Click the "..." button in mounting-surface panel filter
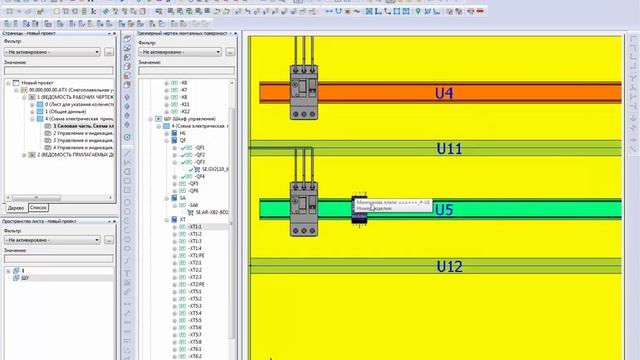 pyautogui.click(x=230, y=52)
